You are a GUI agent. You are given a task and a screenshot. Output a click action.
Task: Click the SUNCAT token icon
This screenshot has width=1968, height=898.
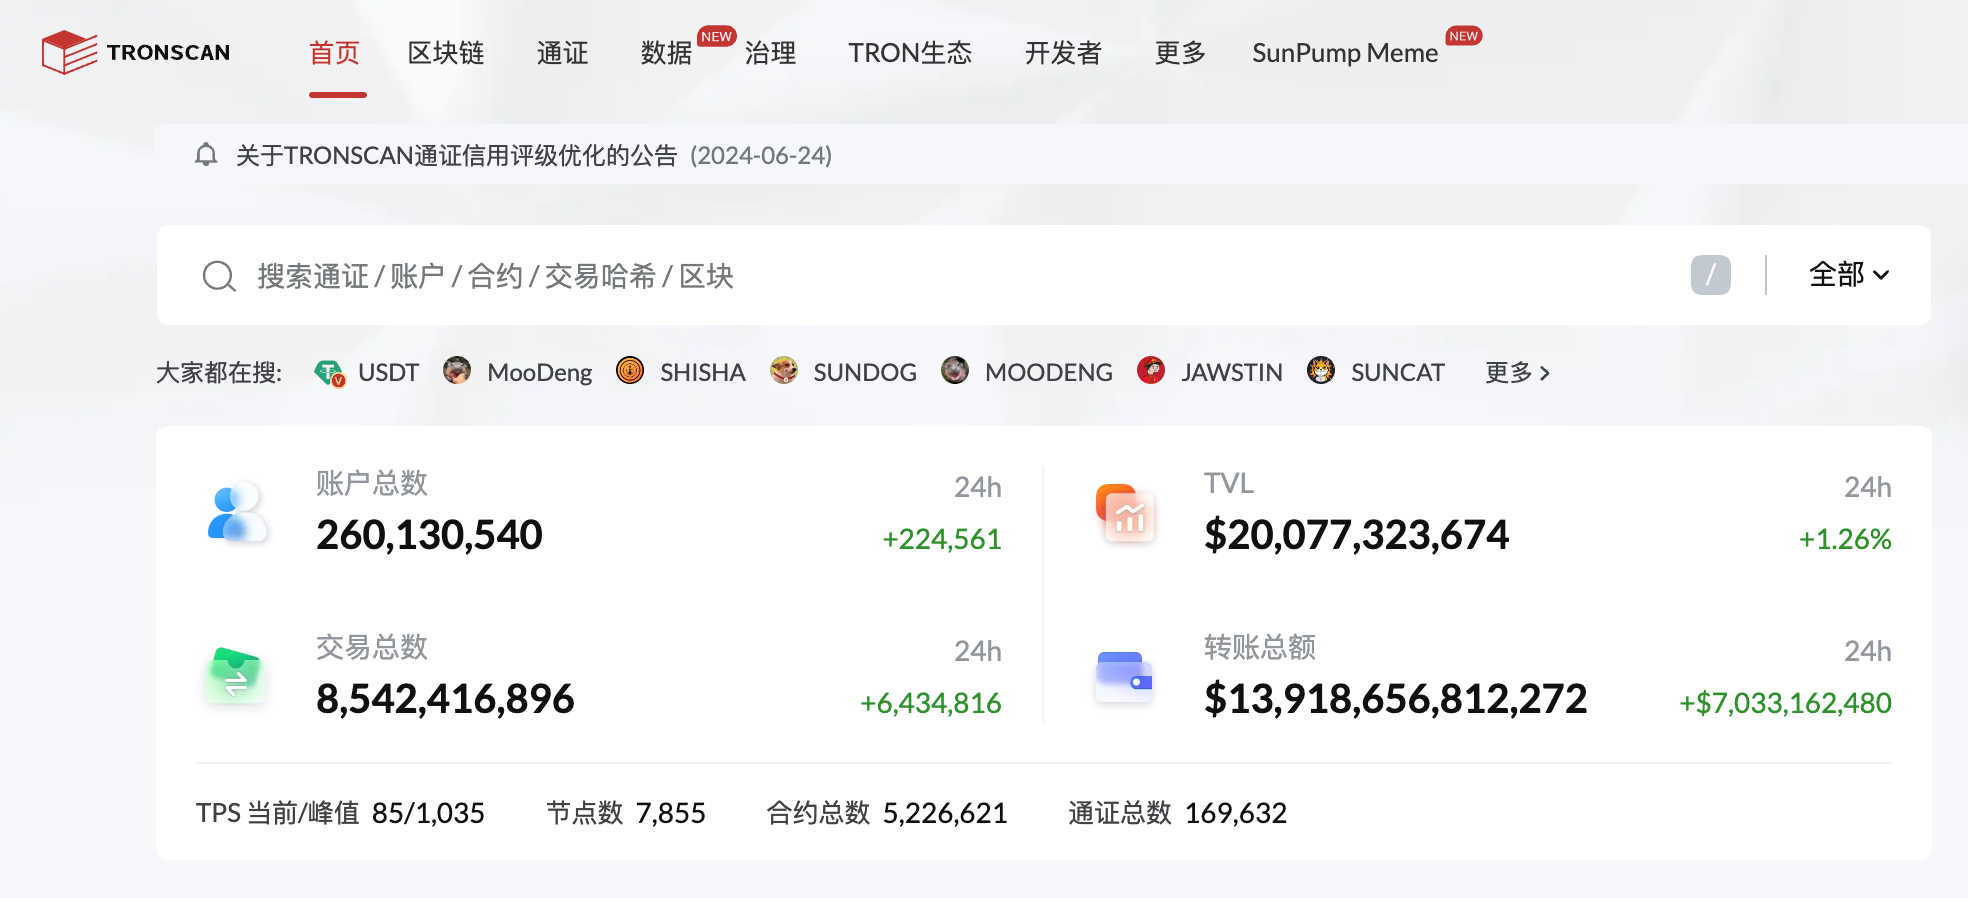(x=1321, y=371)
